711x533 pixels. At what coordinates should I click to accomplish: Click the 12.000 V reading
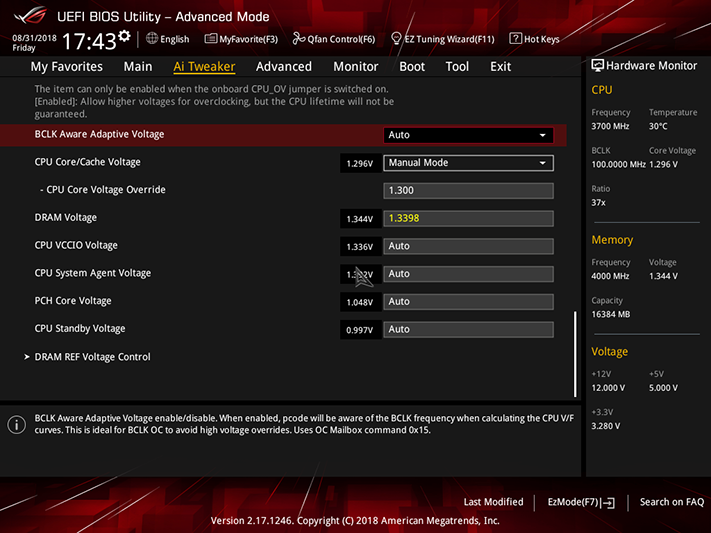click(x=608, y=388)
